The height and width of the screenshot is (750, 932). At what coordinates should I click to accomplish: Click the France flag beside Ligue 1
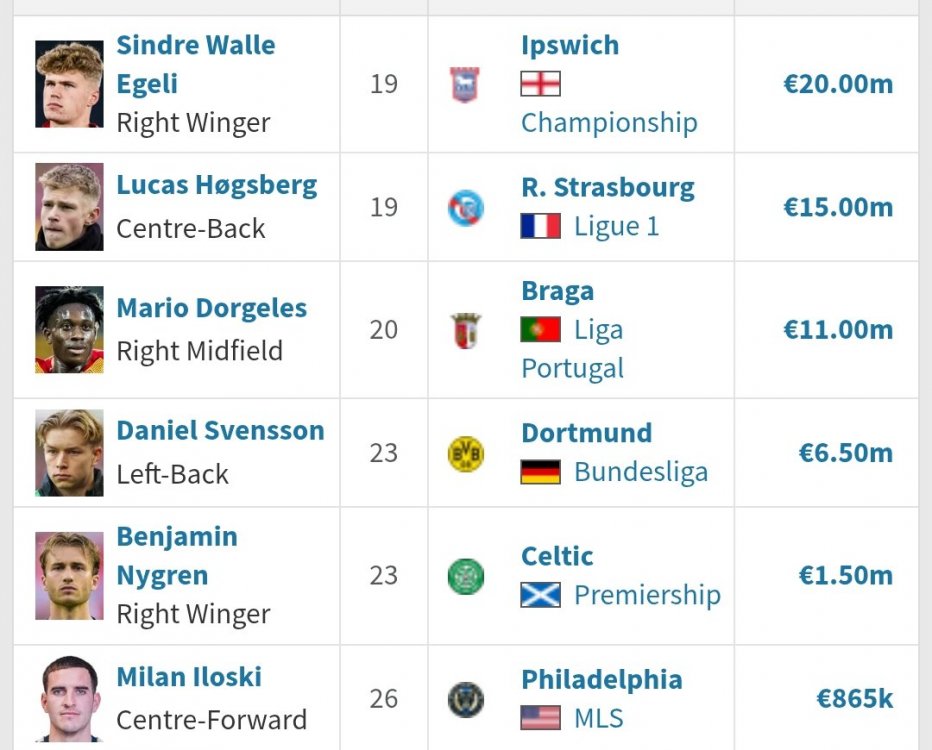540,227
